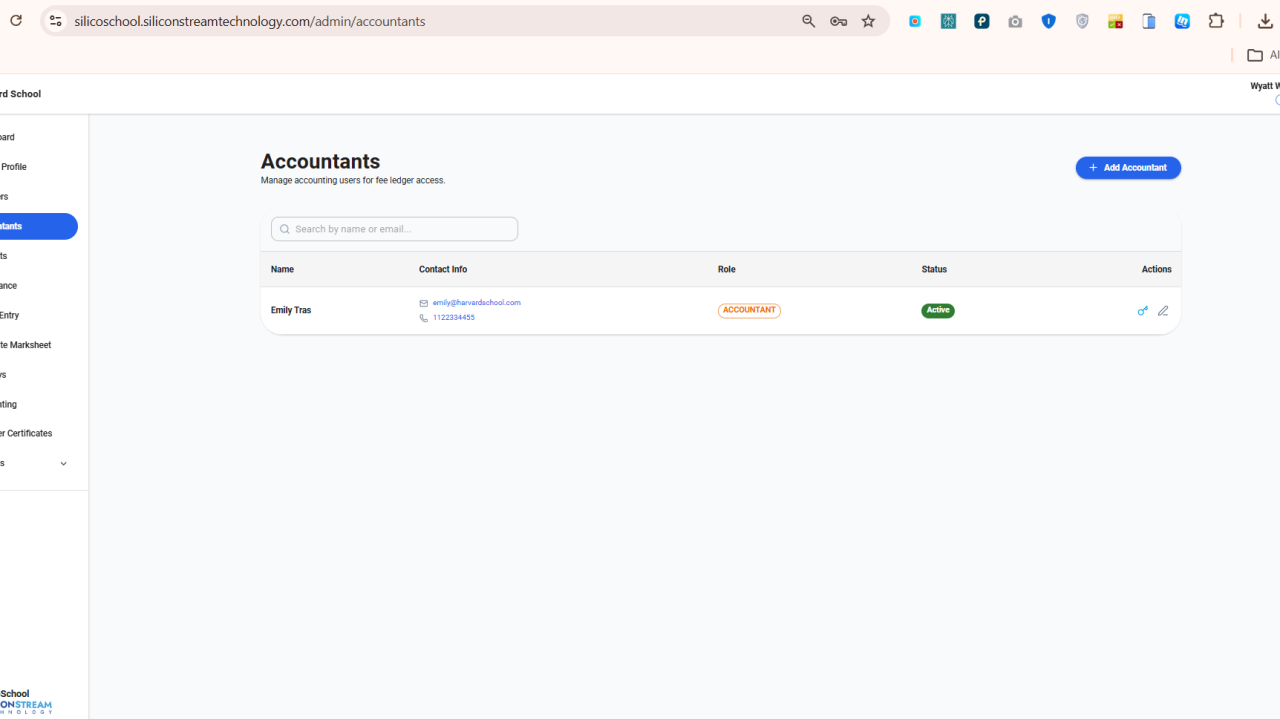Open the blue shield Bitwarden extension
Viewport: 1280px width, 720px height.
tap(1048, 21)
